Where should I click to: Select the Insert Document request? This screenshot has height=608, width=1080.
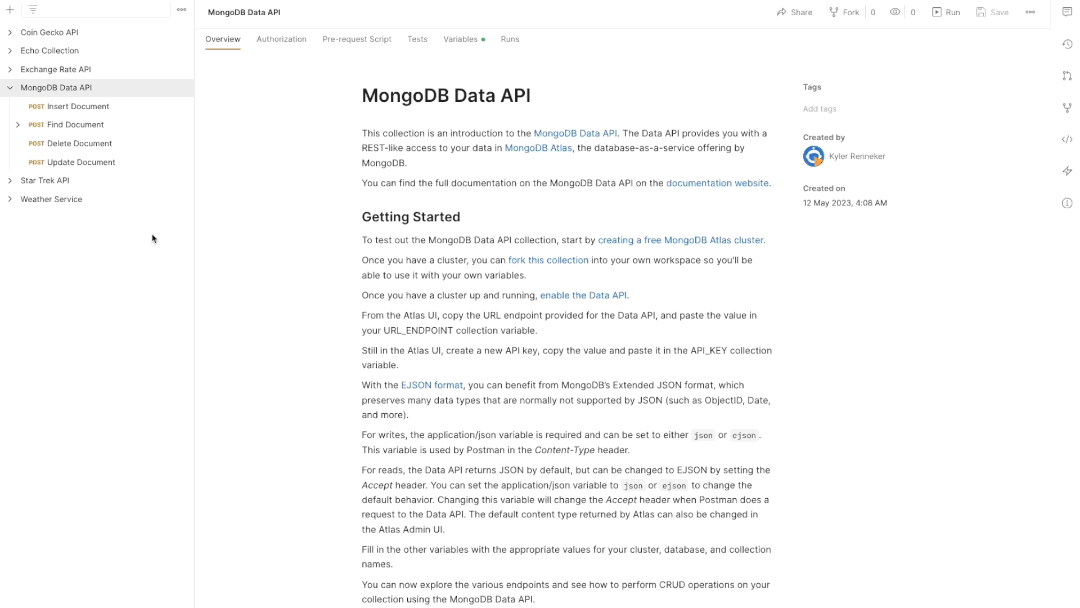78,106
